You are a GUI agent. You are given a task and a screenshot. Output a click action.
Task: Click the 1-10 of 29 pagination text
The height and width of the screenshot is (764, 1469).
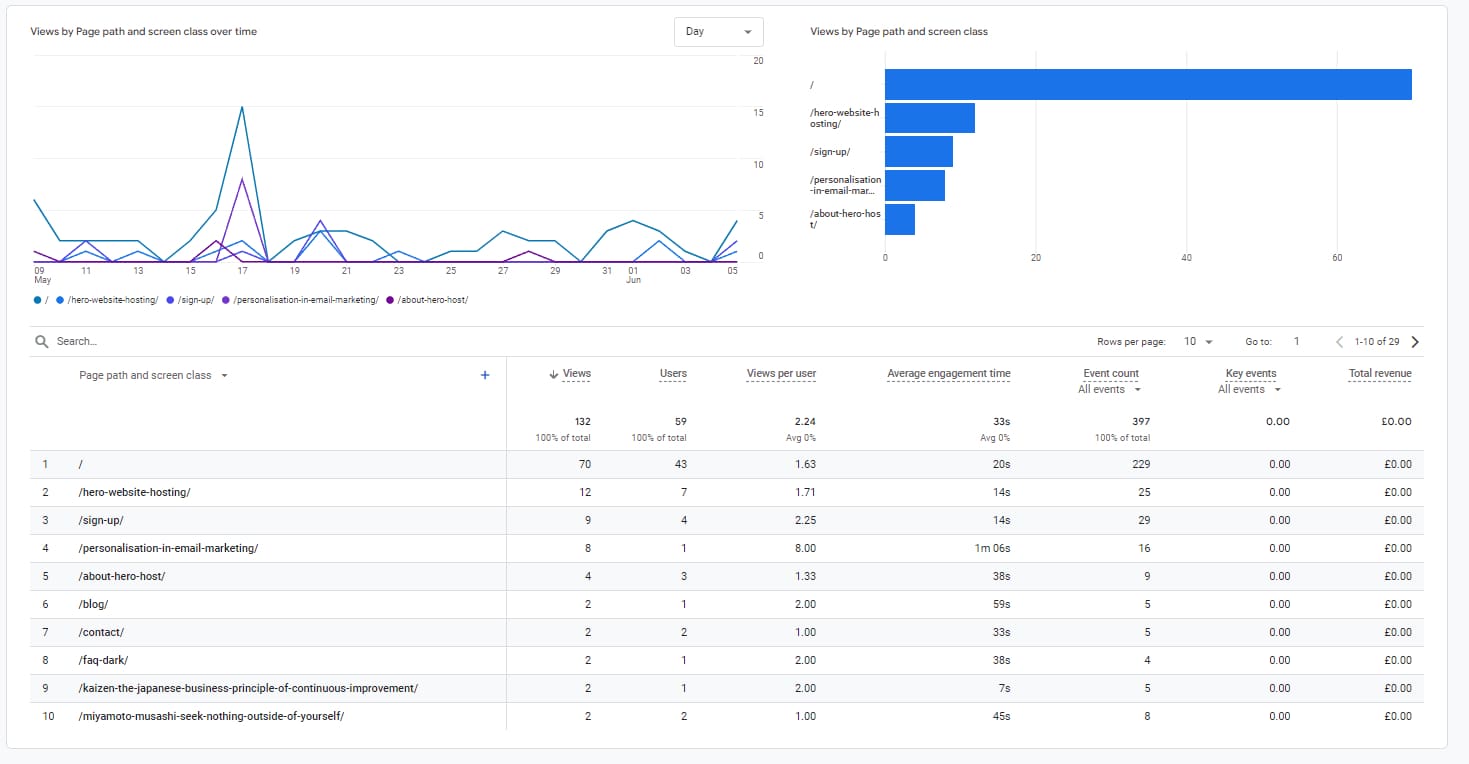click(x=1378, y=341)
